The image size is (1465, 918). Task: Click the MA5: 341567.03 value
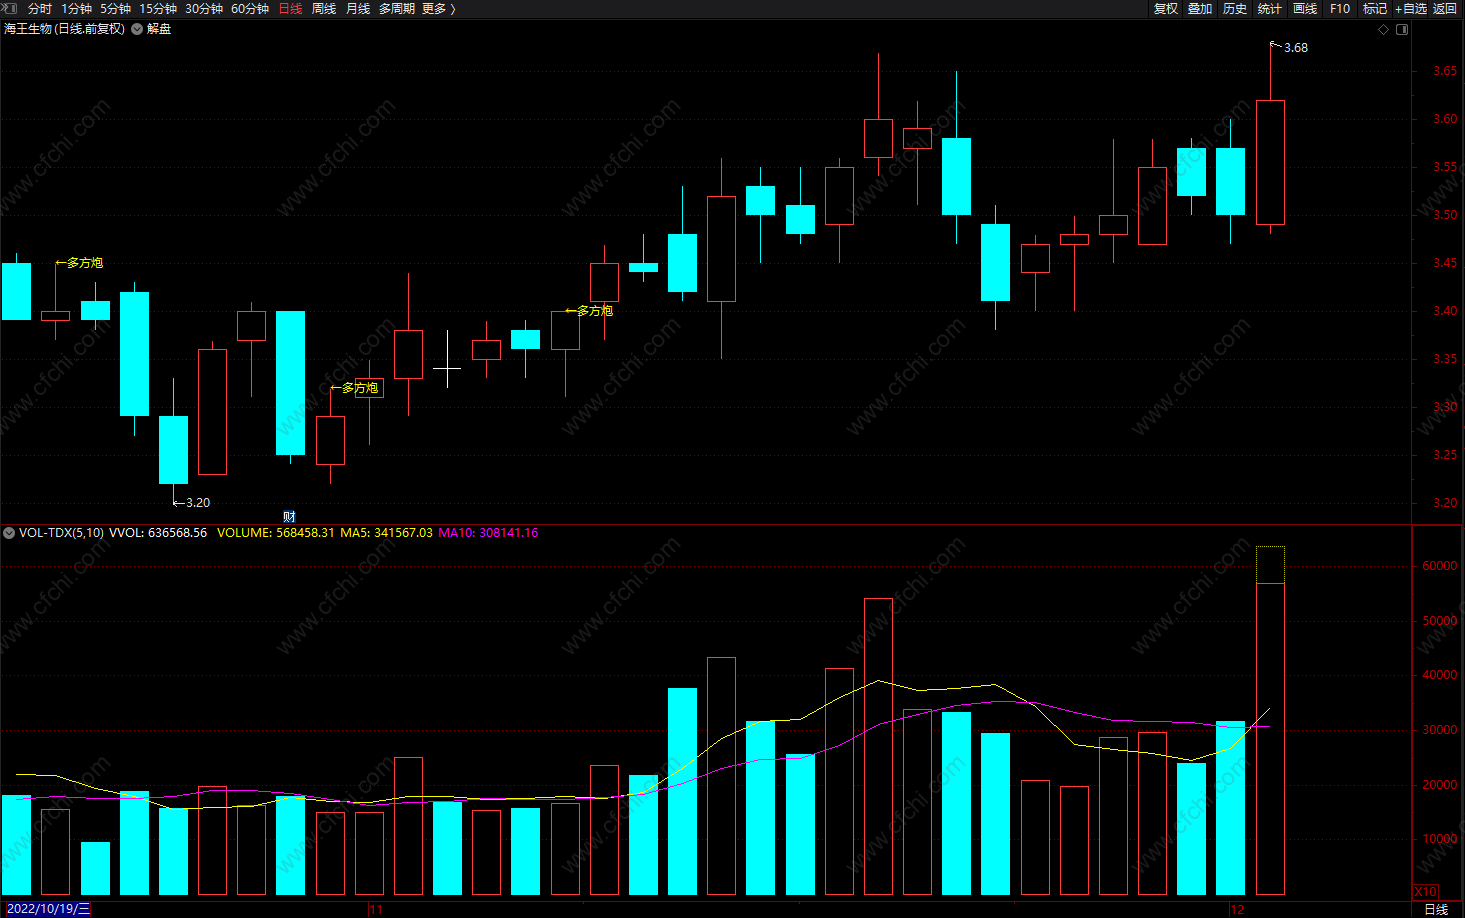pos(386,533)
